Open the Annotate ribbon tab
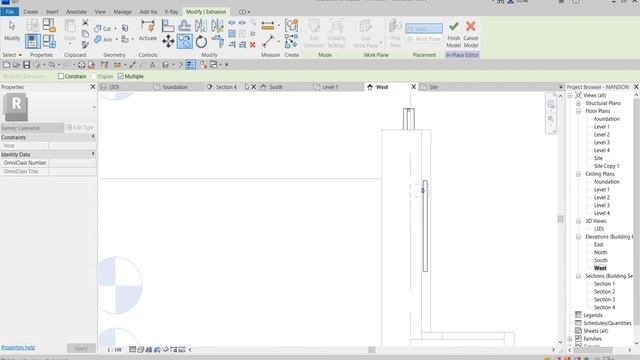 tap(76, 12)
